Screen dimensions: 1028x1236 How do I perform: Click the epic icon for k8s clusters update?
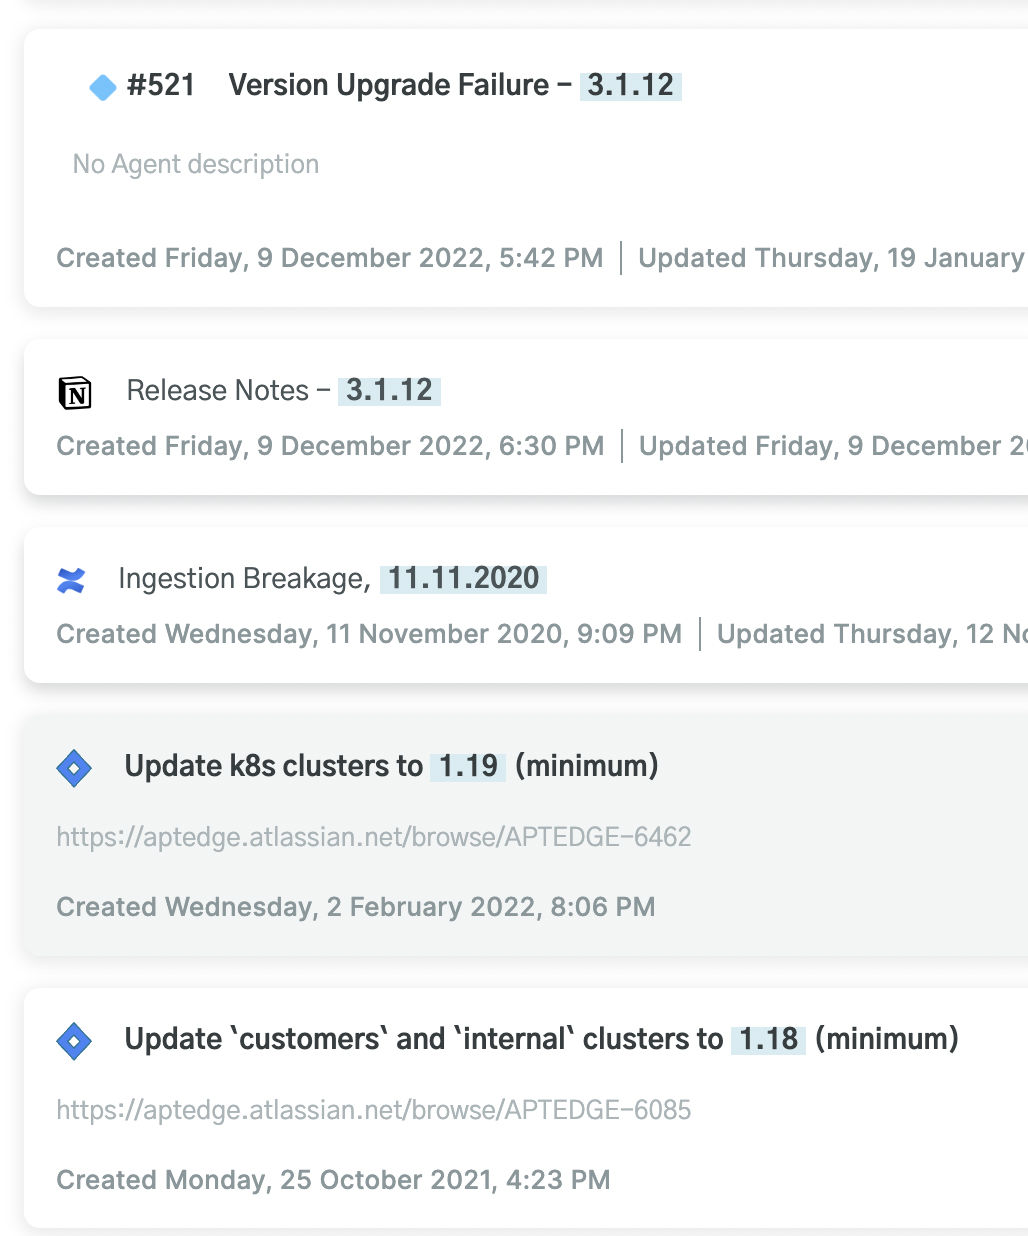tap(74, 767)
